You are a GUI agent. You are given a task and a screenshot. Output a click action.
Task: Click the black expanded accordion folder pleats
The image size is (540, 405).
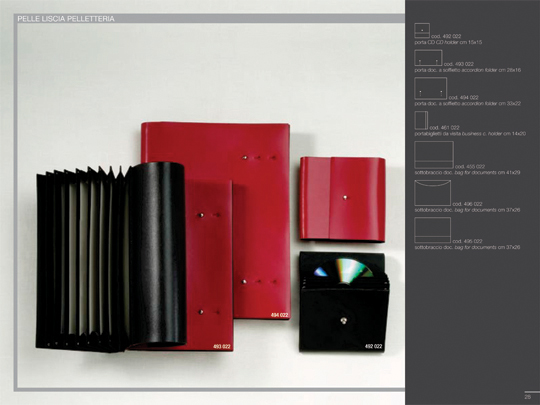pos(84,259)
